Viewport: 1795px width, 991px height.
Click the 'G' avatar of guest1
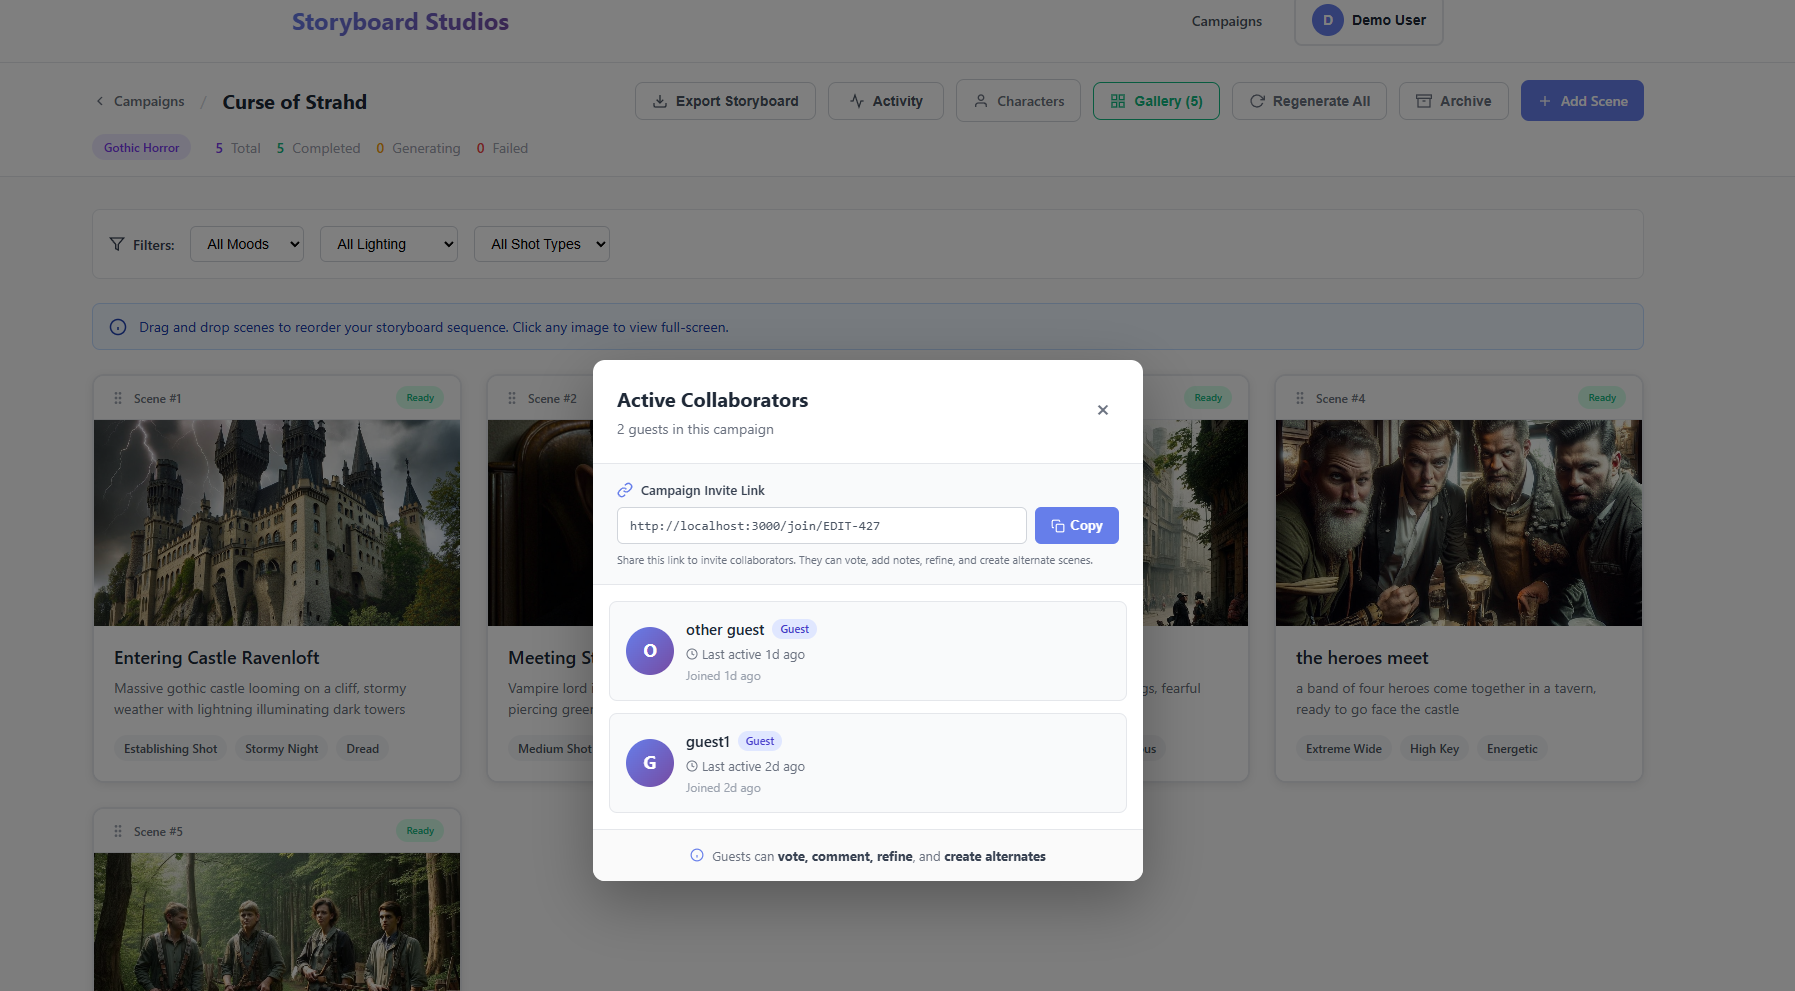tap(650, 763)
